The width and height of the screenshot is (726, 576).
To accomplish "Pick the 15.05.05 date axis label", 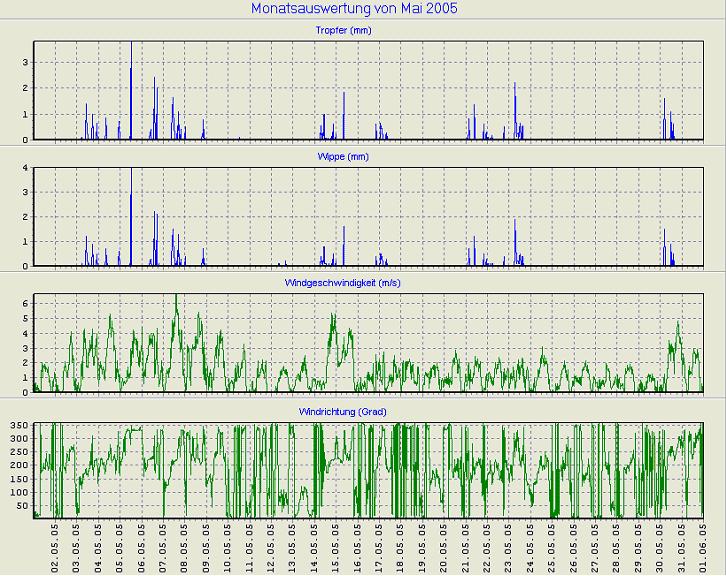I will coord(336,547).
